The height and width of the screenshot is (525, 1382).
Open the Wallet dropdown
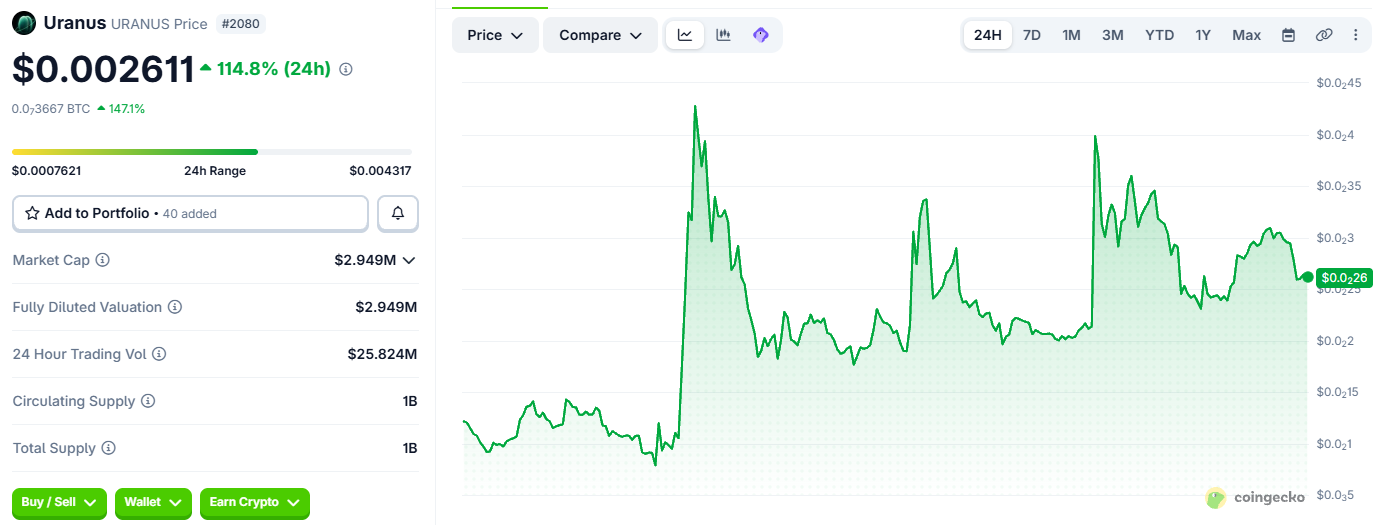[x=153, y=502]
